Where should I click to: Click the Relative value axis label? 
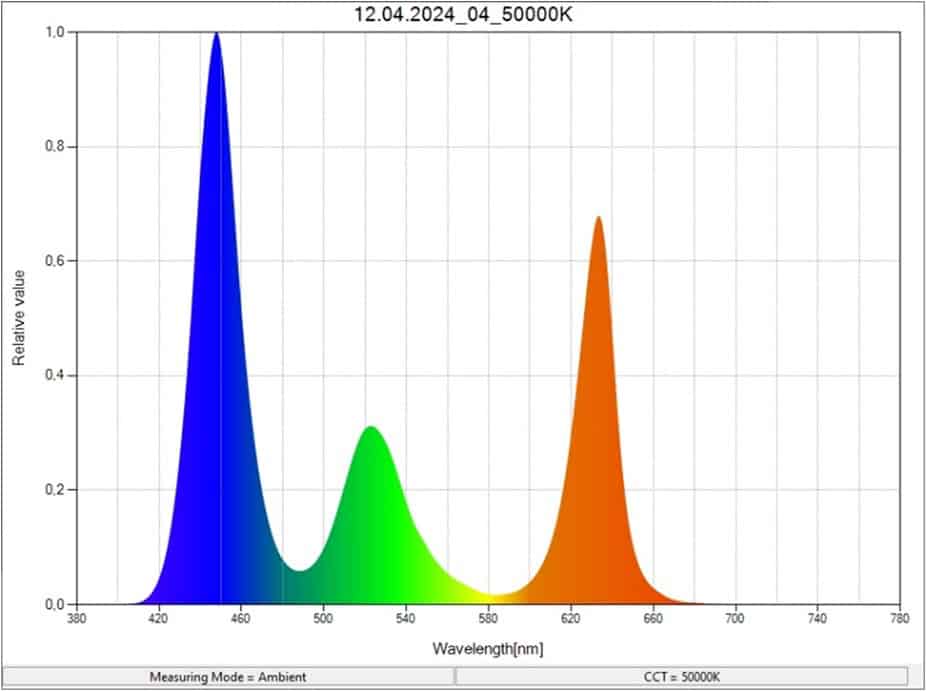18,320
